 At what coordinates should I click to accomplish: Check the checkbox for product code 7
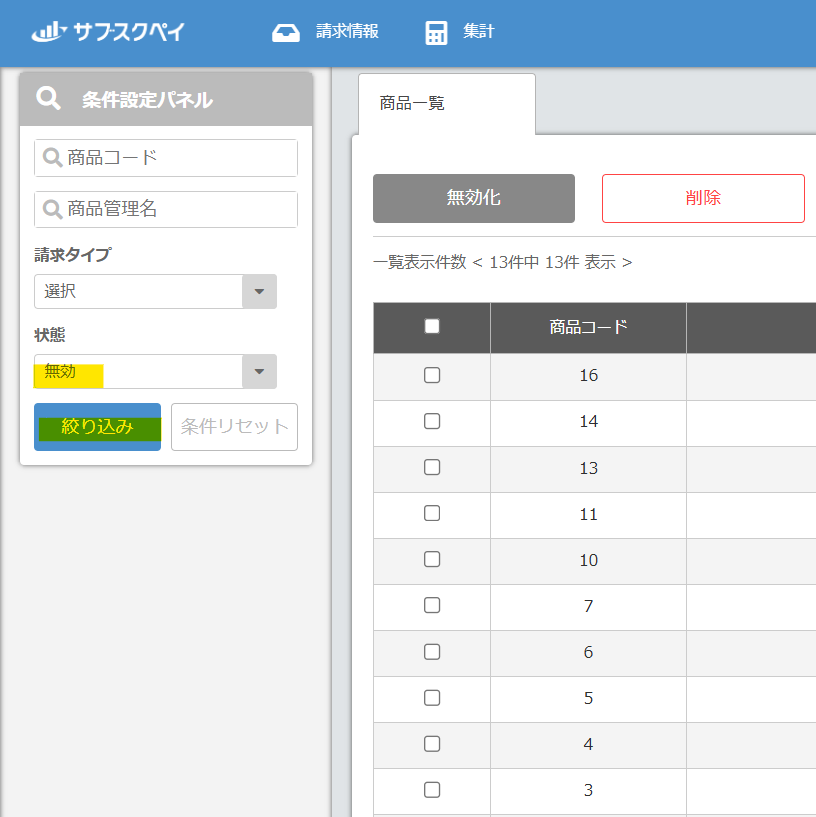point(431,605)
